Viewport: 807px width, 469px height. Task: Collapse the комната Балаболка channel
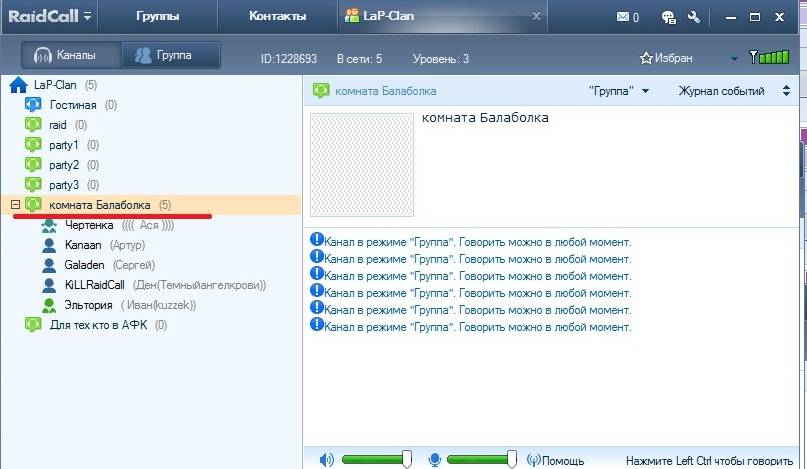[14, 205]
